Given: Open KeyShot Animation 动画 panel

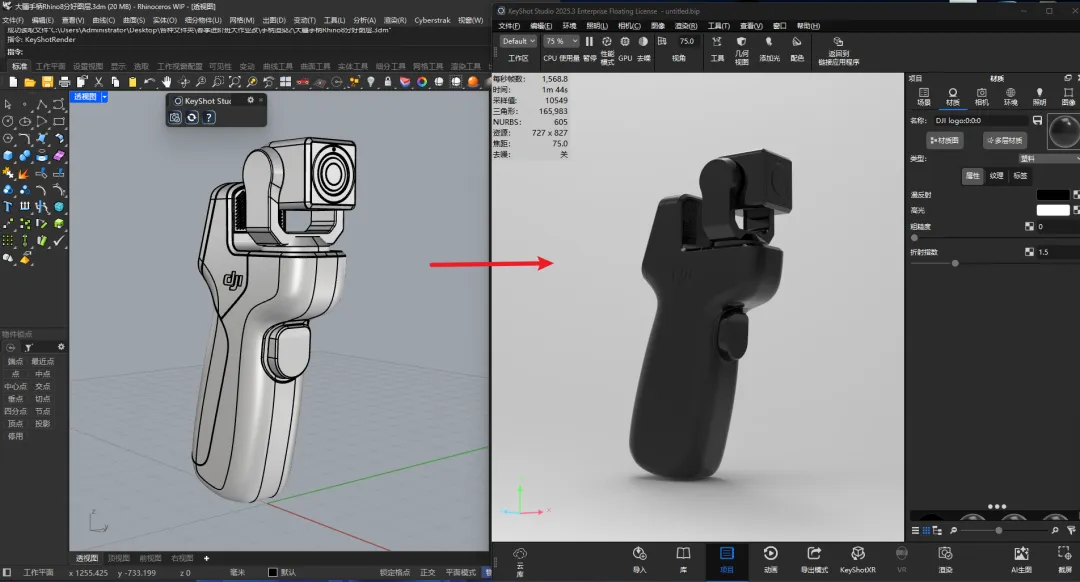Looking at the screenshot, I should click(x=771, y=559).
